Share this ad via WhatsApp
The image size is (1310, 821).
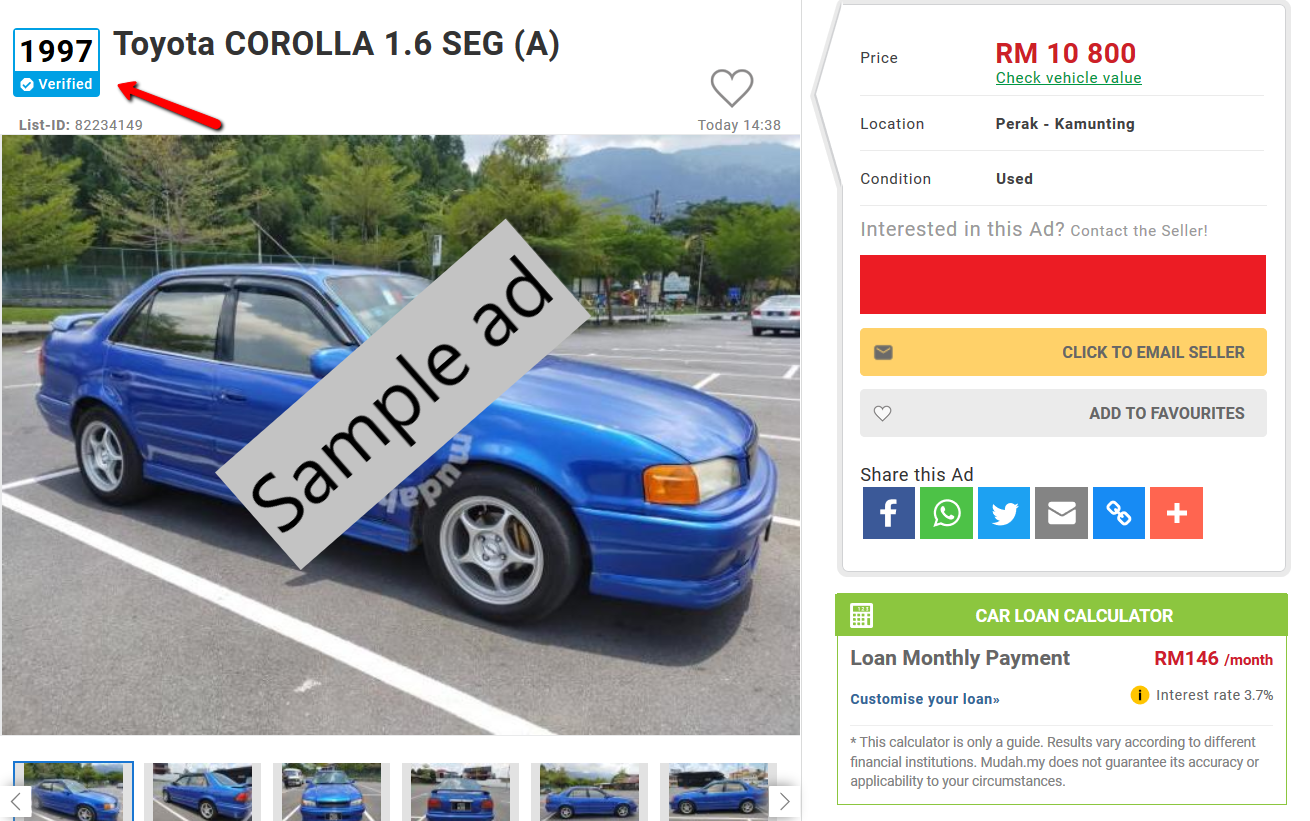point(946,513)
